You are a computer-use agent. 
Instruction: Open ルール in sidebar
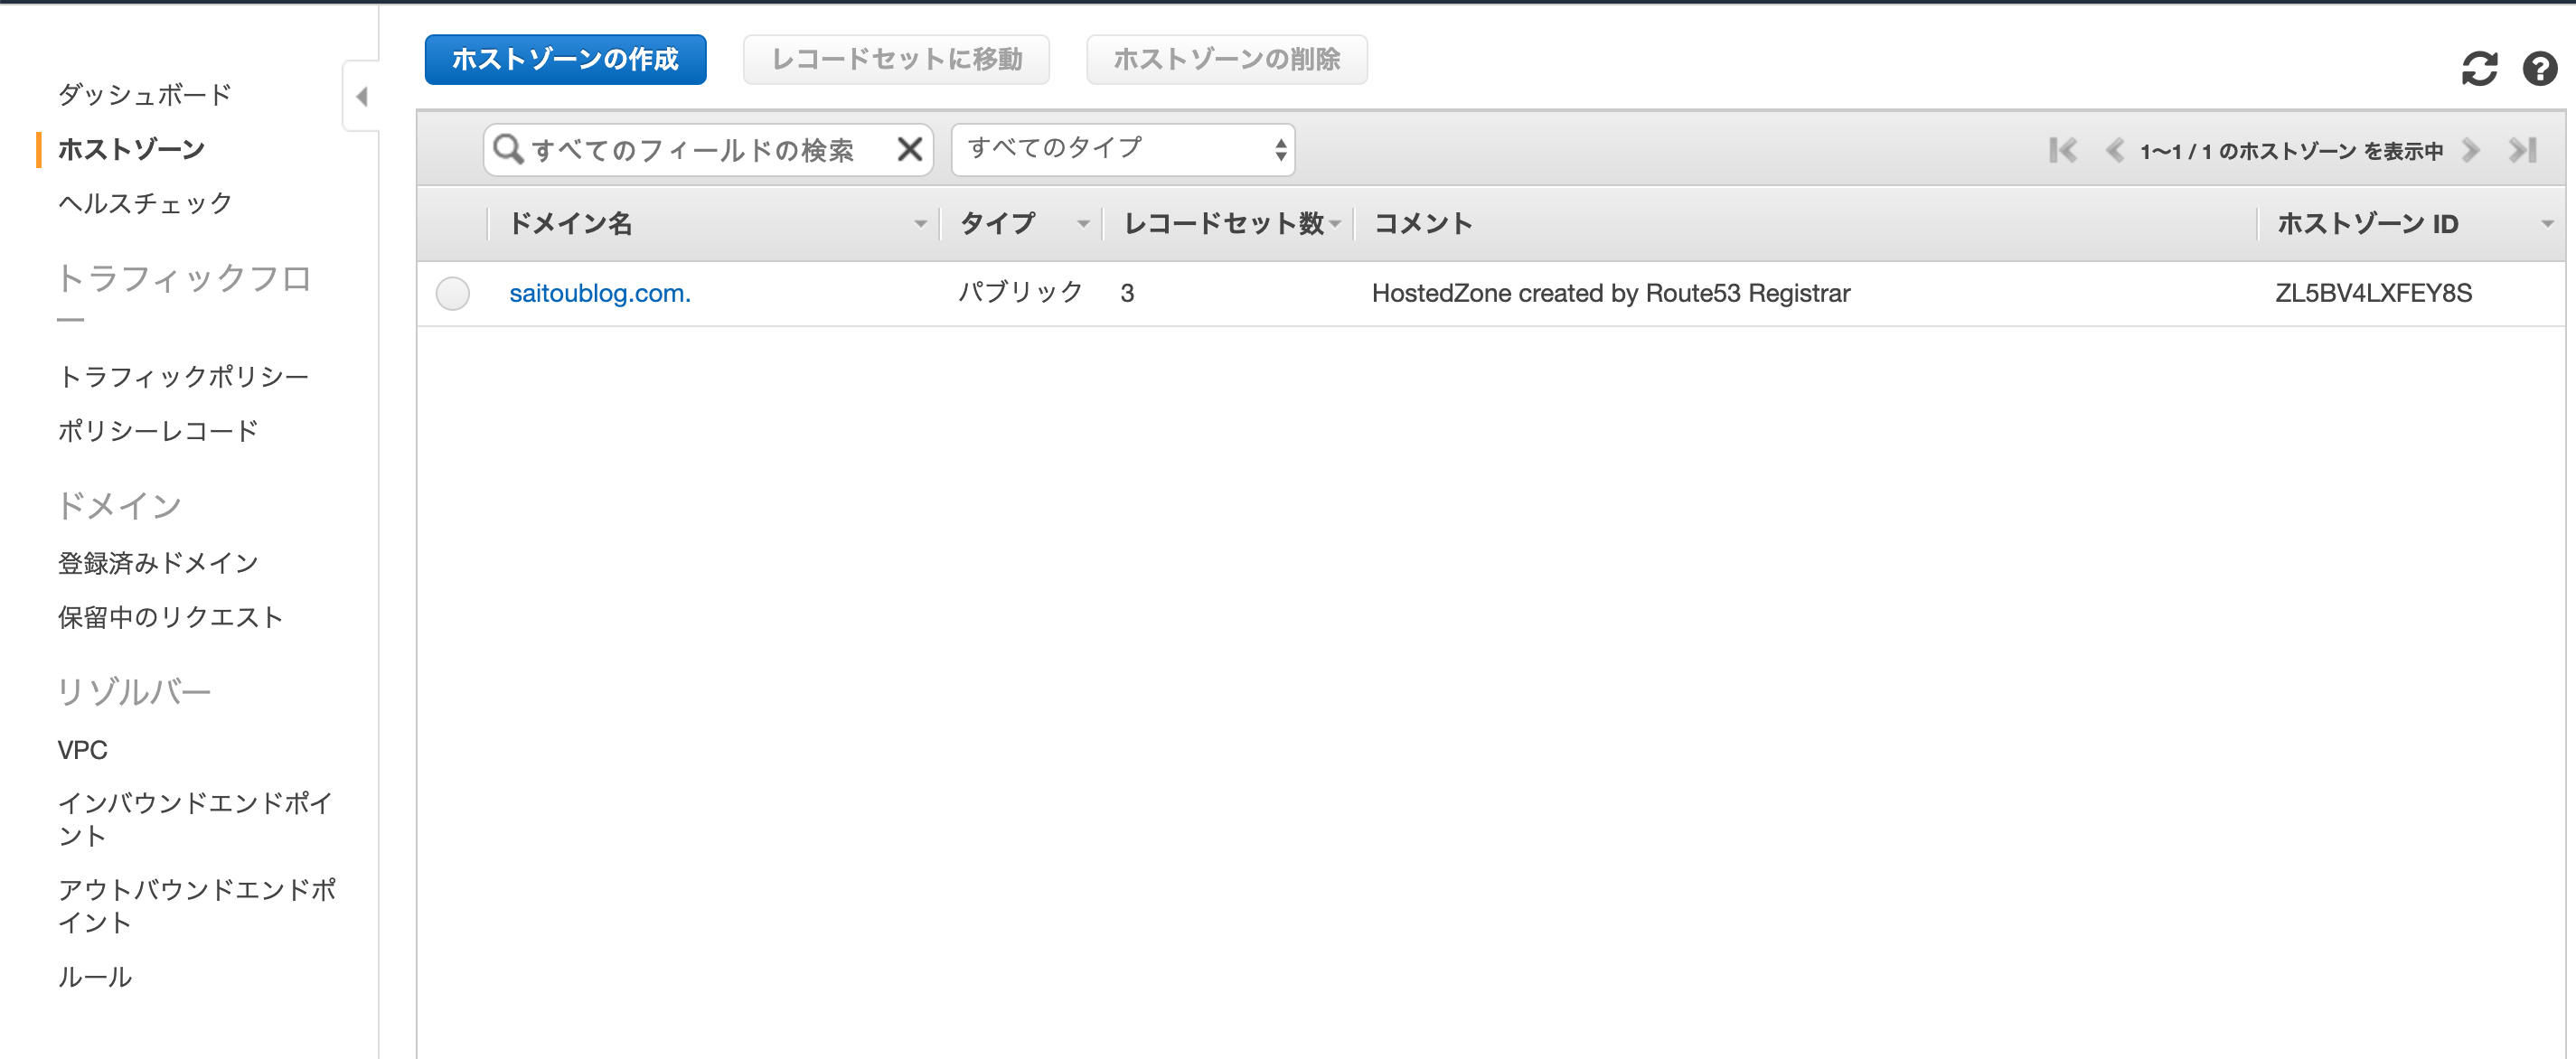coord(95,977)
